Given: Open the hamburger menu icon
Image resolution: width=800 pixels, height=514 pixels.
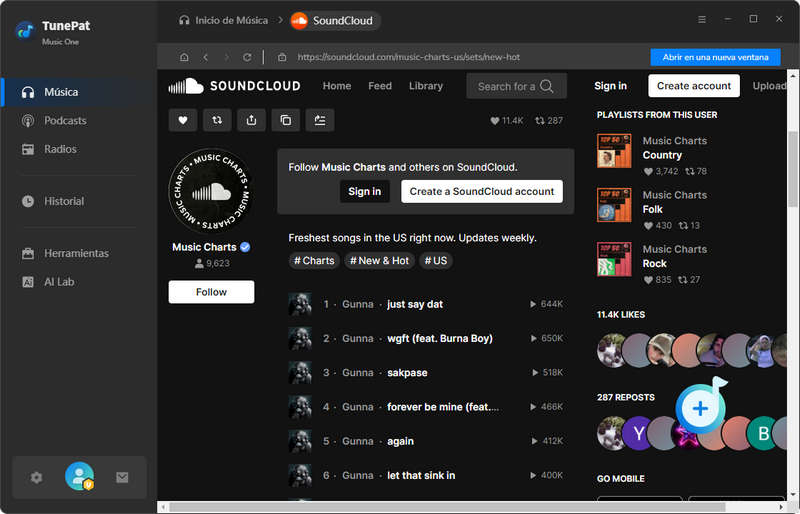Looking at the screenshot, I should pos(702,19).
